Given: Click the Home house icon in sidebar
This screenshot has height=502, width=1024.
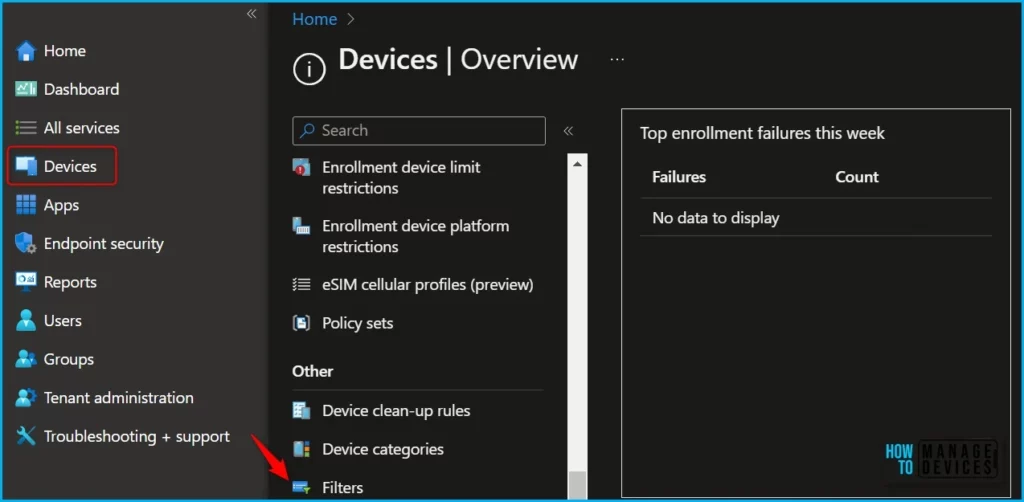Looking at the screenshot, I should [x=25, y=51].
